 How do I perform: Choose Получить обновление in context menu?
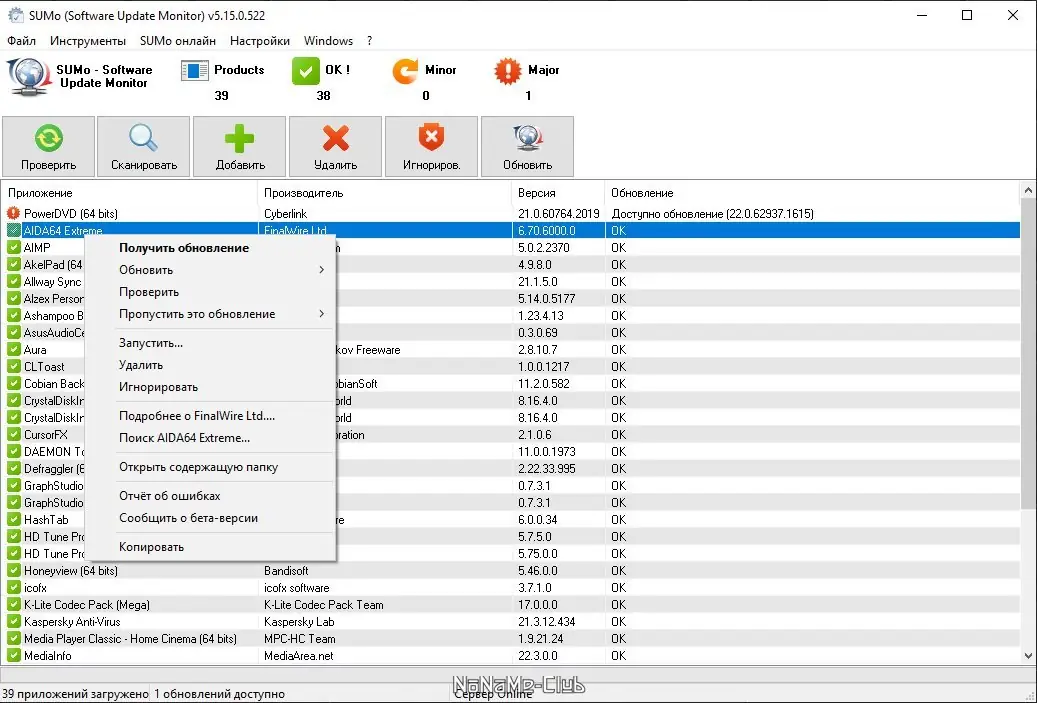tap(184, 248)
